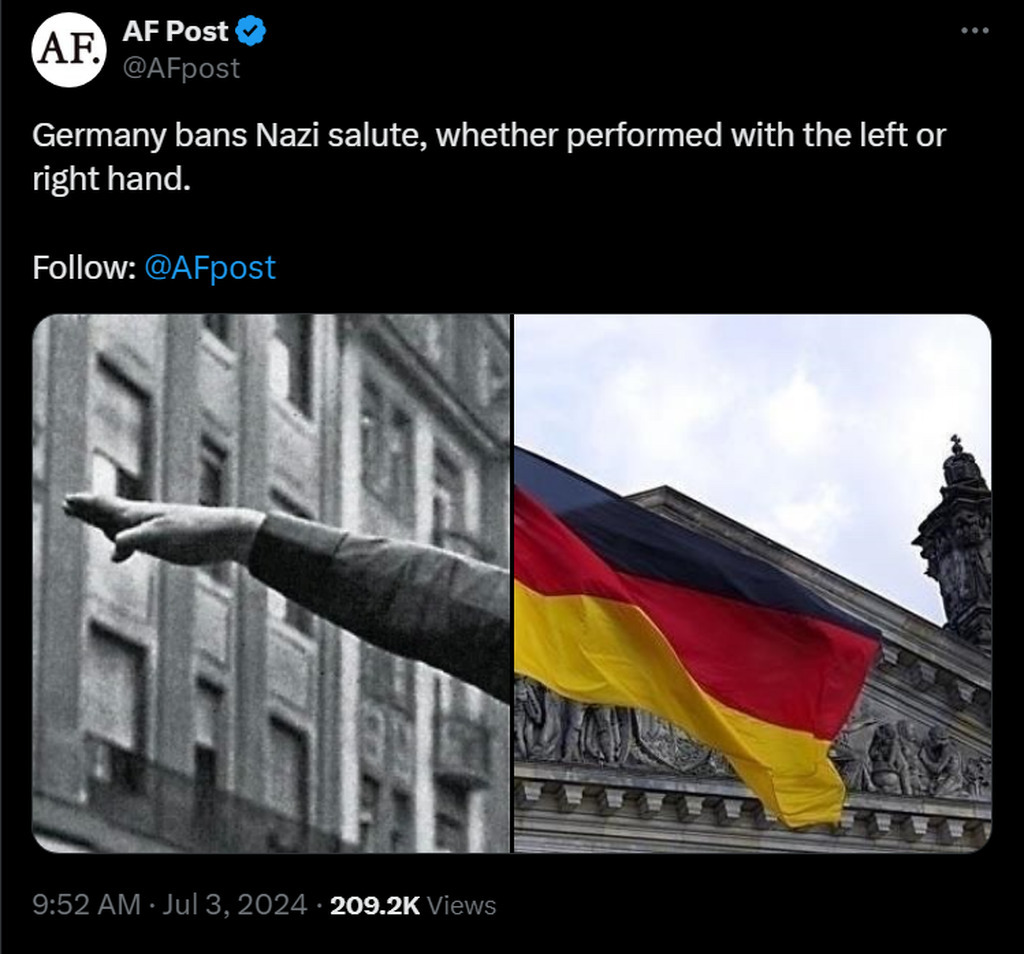Viewport: 1024px width, 954px height.
Task: Open the AF Post profile avatar
Action: (69, 50)
